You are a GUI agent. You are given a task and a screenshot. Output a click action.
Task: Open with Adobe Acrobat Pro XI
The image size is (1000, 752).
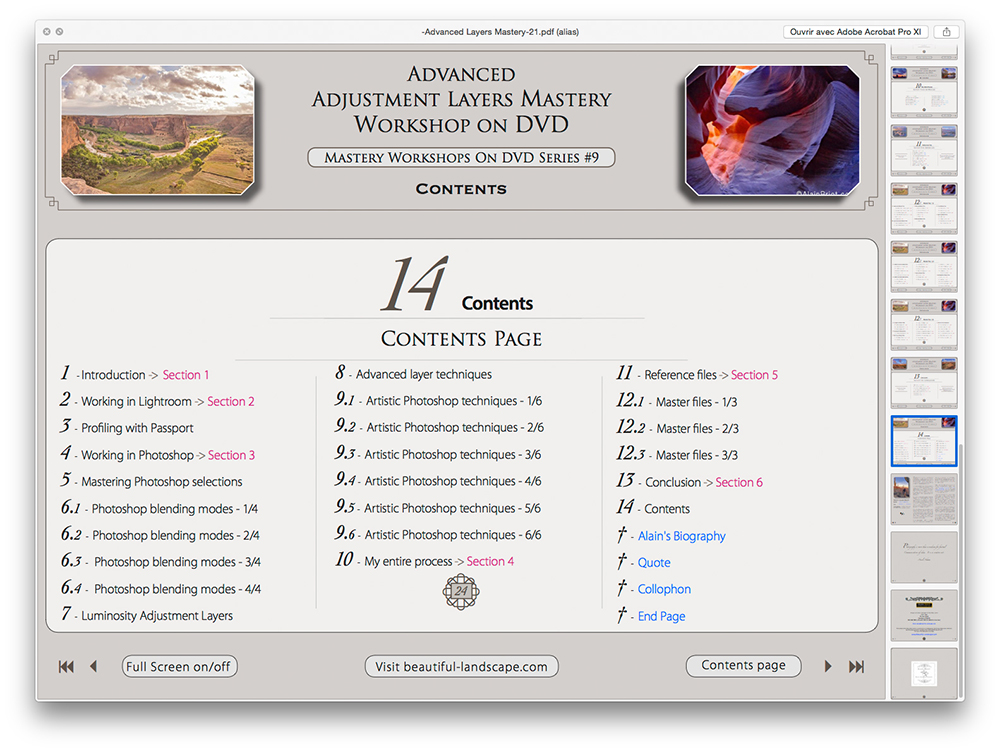pos(855,31)
